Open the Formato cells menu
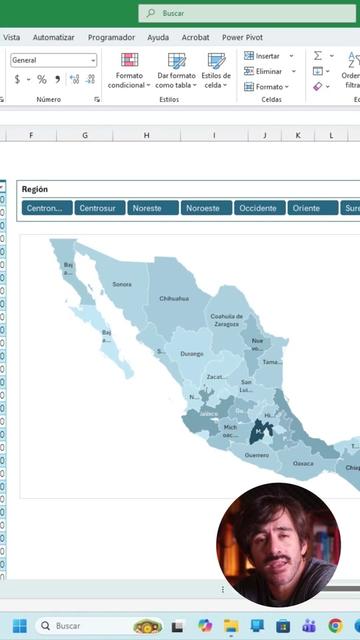This screenshot has height=640, width=360. [x=266, y=87]
